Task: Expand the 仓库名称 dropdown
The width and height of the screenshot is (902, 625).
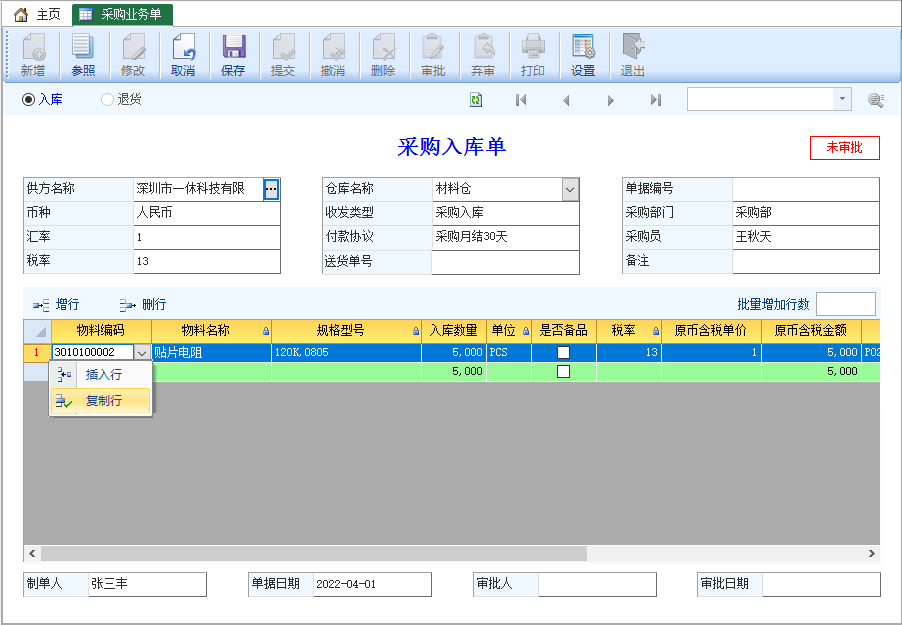Action: (570, 189)
